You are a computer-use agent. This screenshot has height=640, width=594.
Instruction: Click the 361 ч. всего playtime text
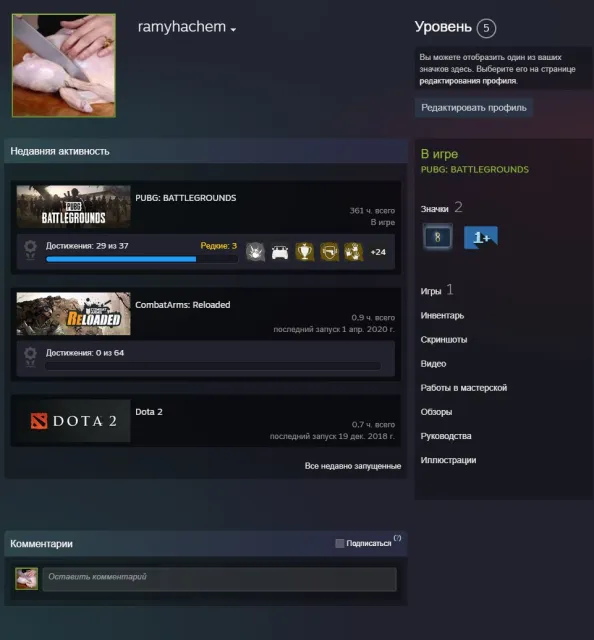tap(372, 211)
